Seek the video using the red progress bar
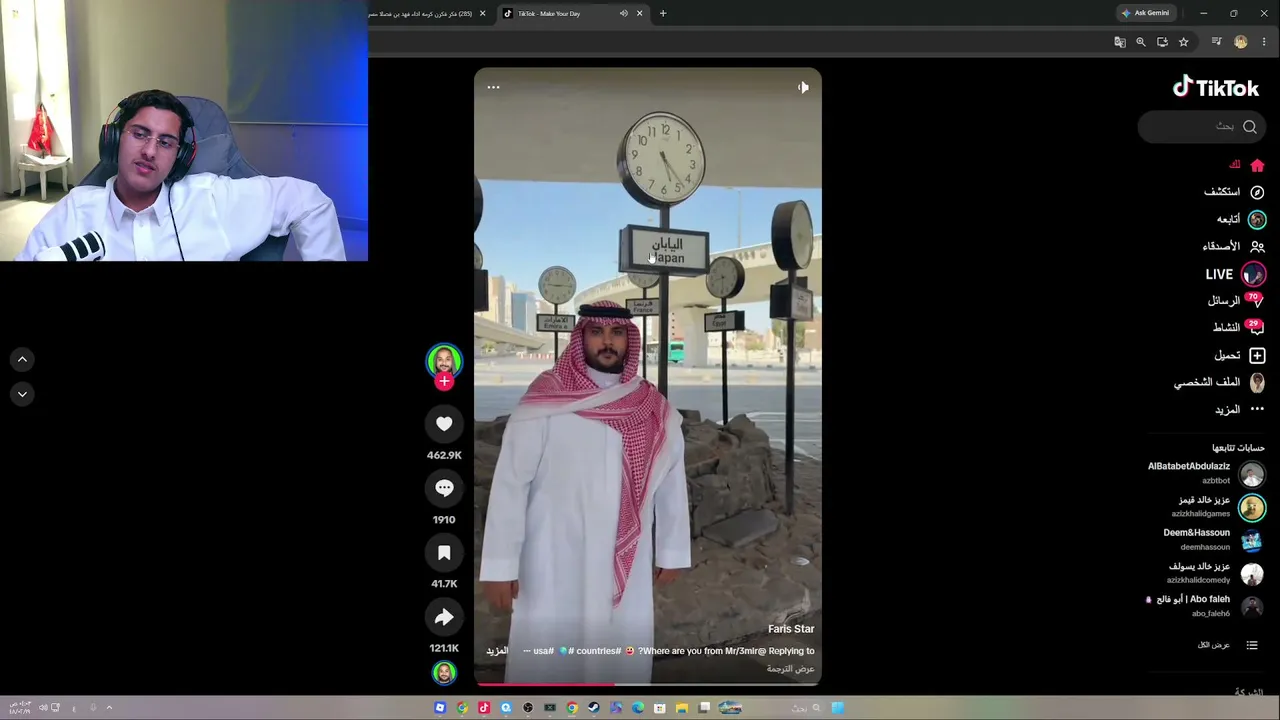Viewport: 1280px width, 720px height. 648,684
